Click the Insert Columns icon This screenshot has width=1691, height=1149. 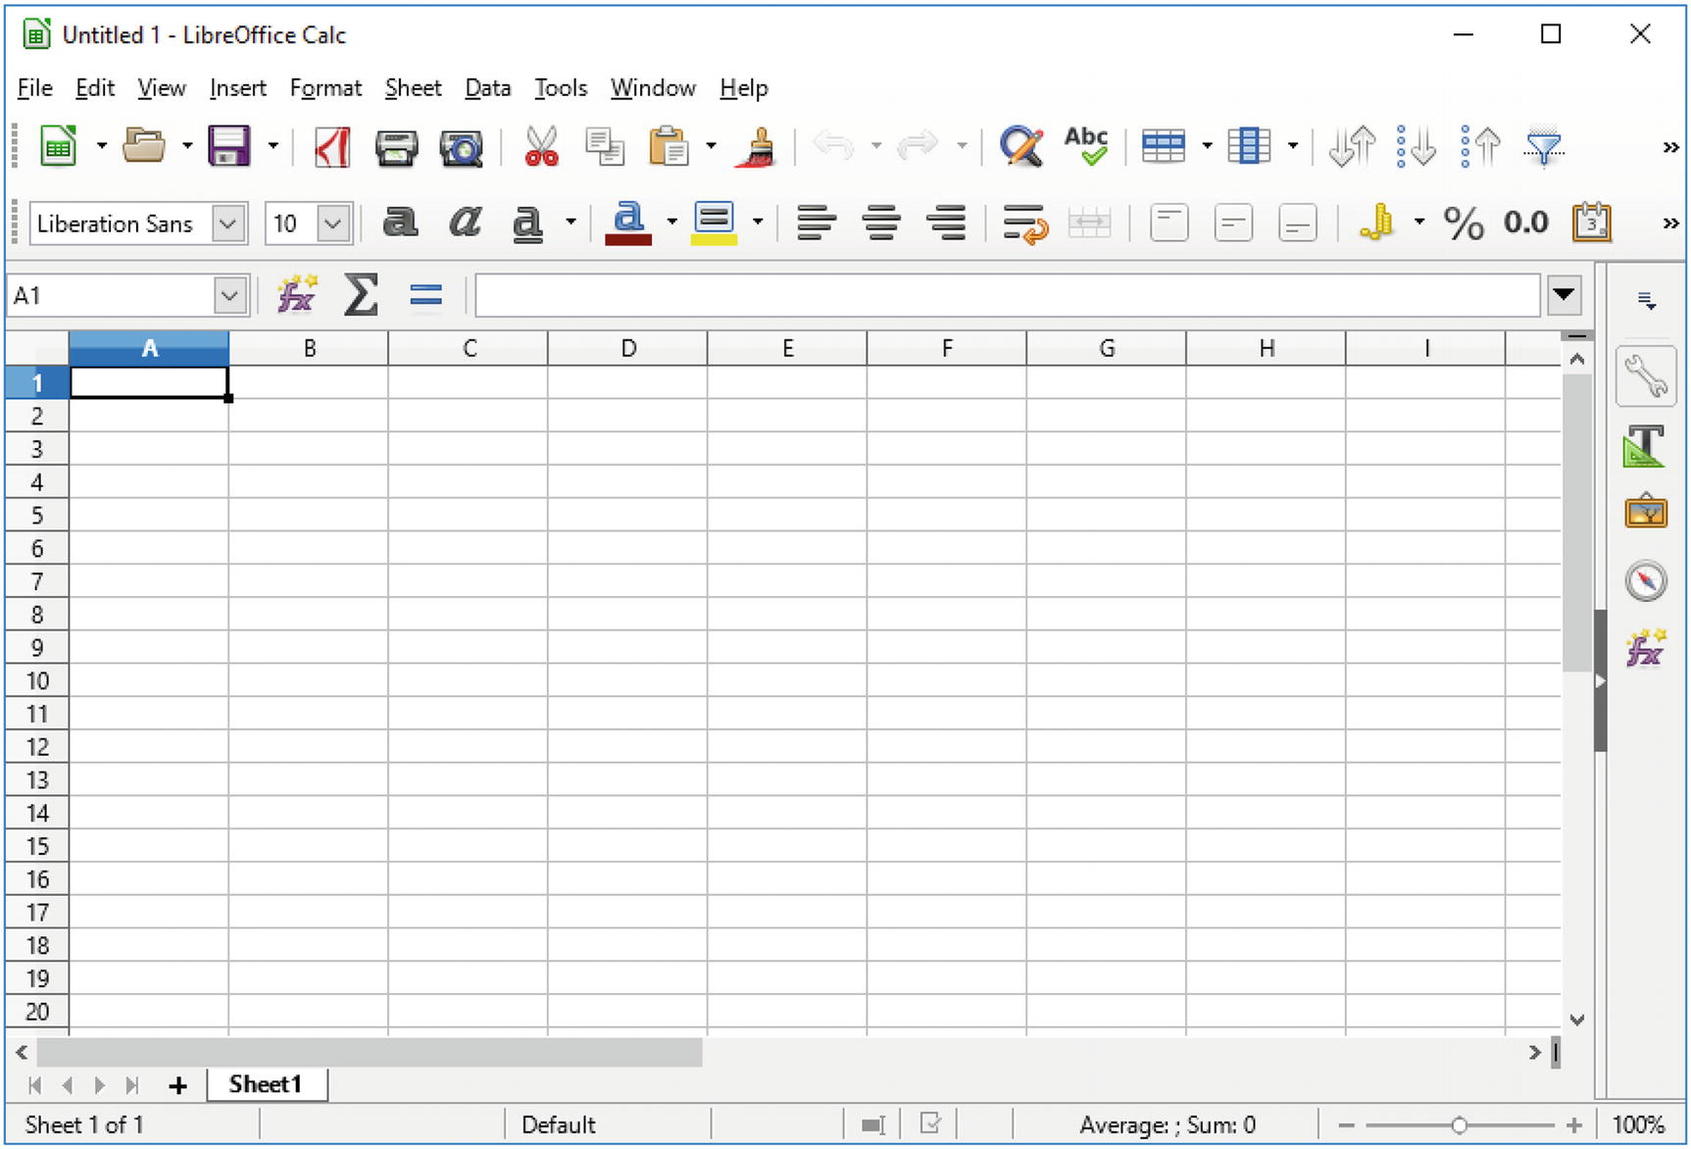pyautogui.click(x=1249, y=146)
